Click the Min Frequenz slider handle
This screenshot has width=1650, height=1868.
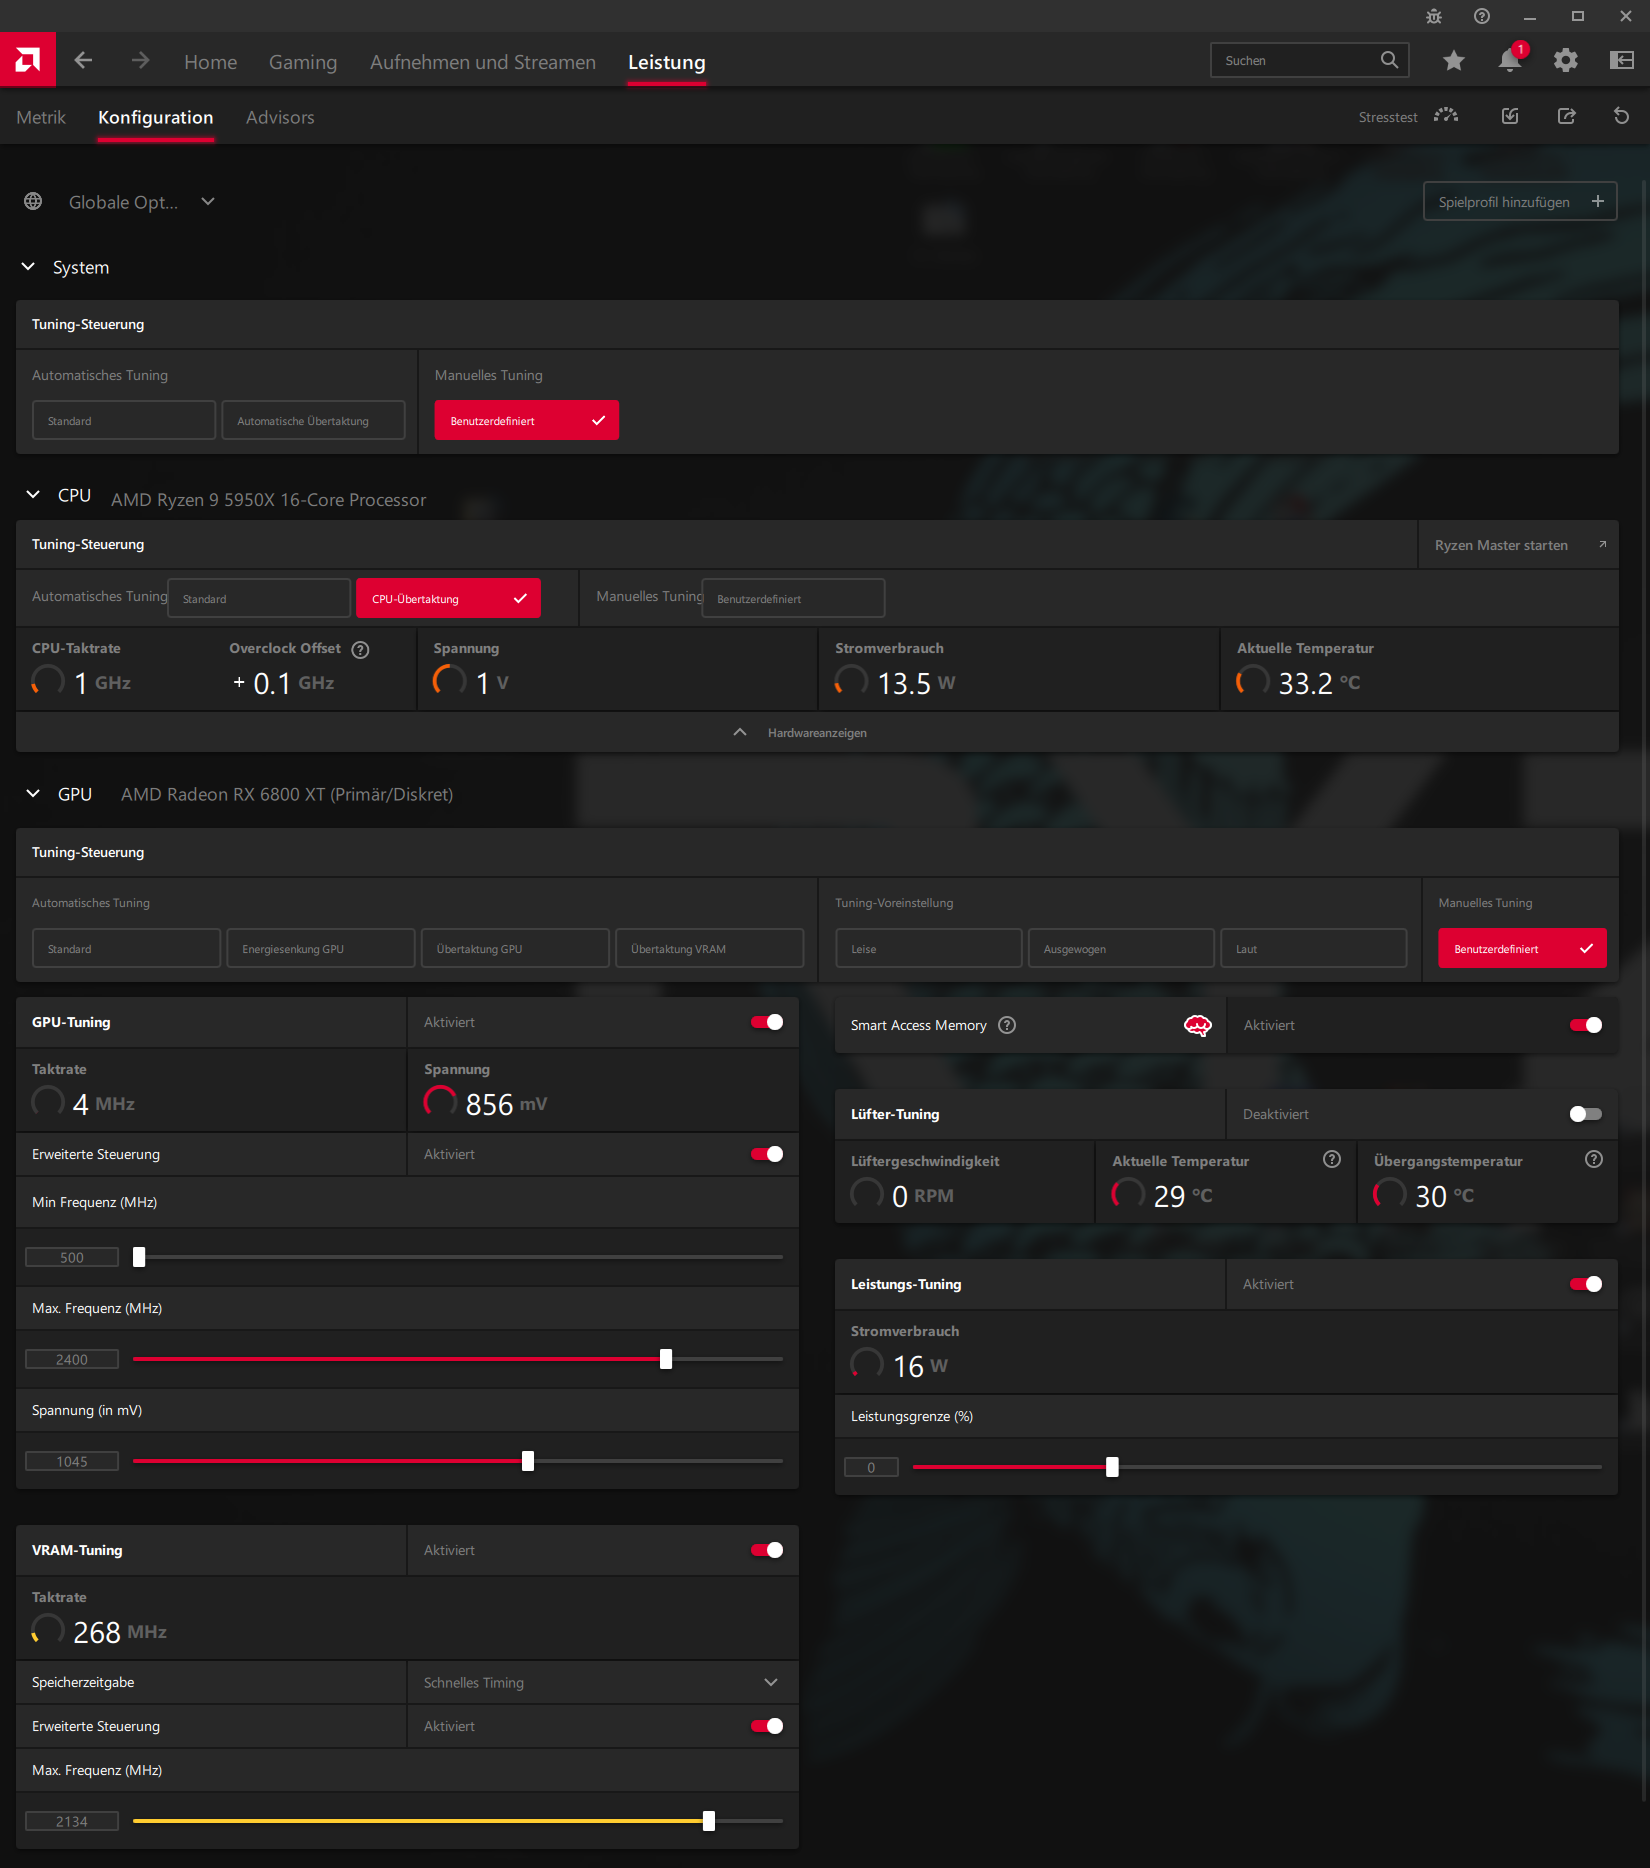pyautogui.click(x=139, y=1257)
